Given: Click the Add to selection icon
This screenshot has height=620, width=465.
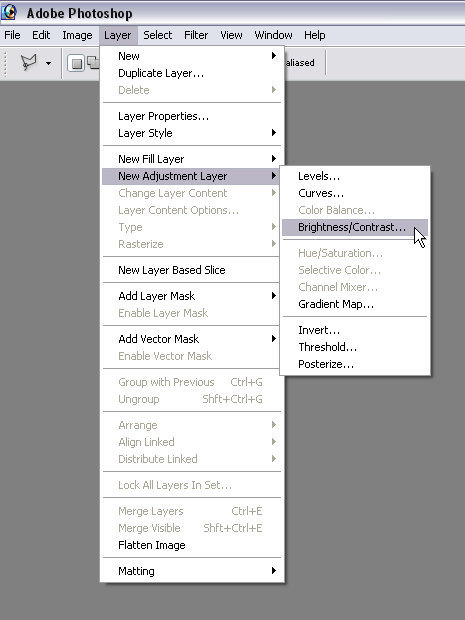Looking at the screenshot, I should (93, 63).
